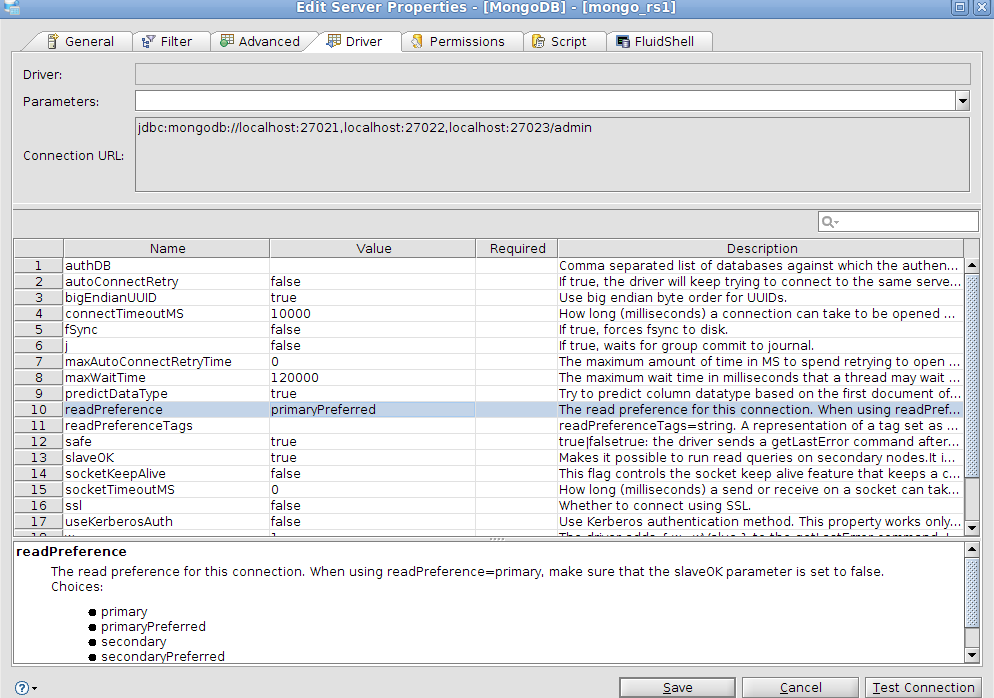This screenshot has width=994, height=698.
Task: Save the server properties
Action: 677,688
